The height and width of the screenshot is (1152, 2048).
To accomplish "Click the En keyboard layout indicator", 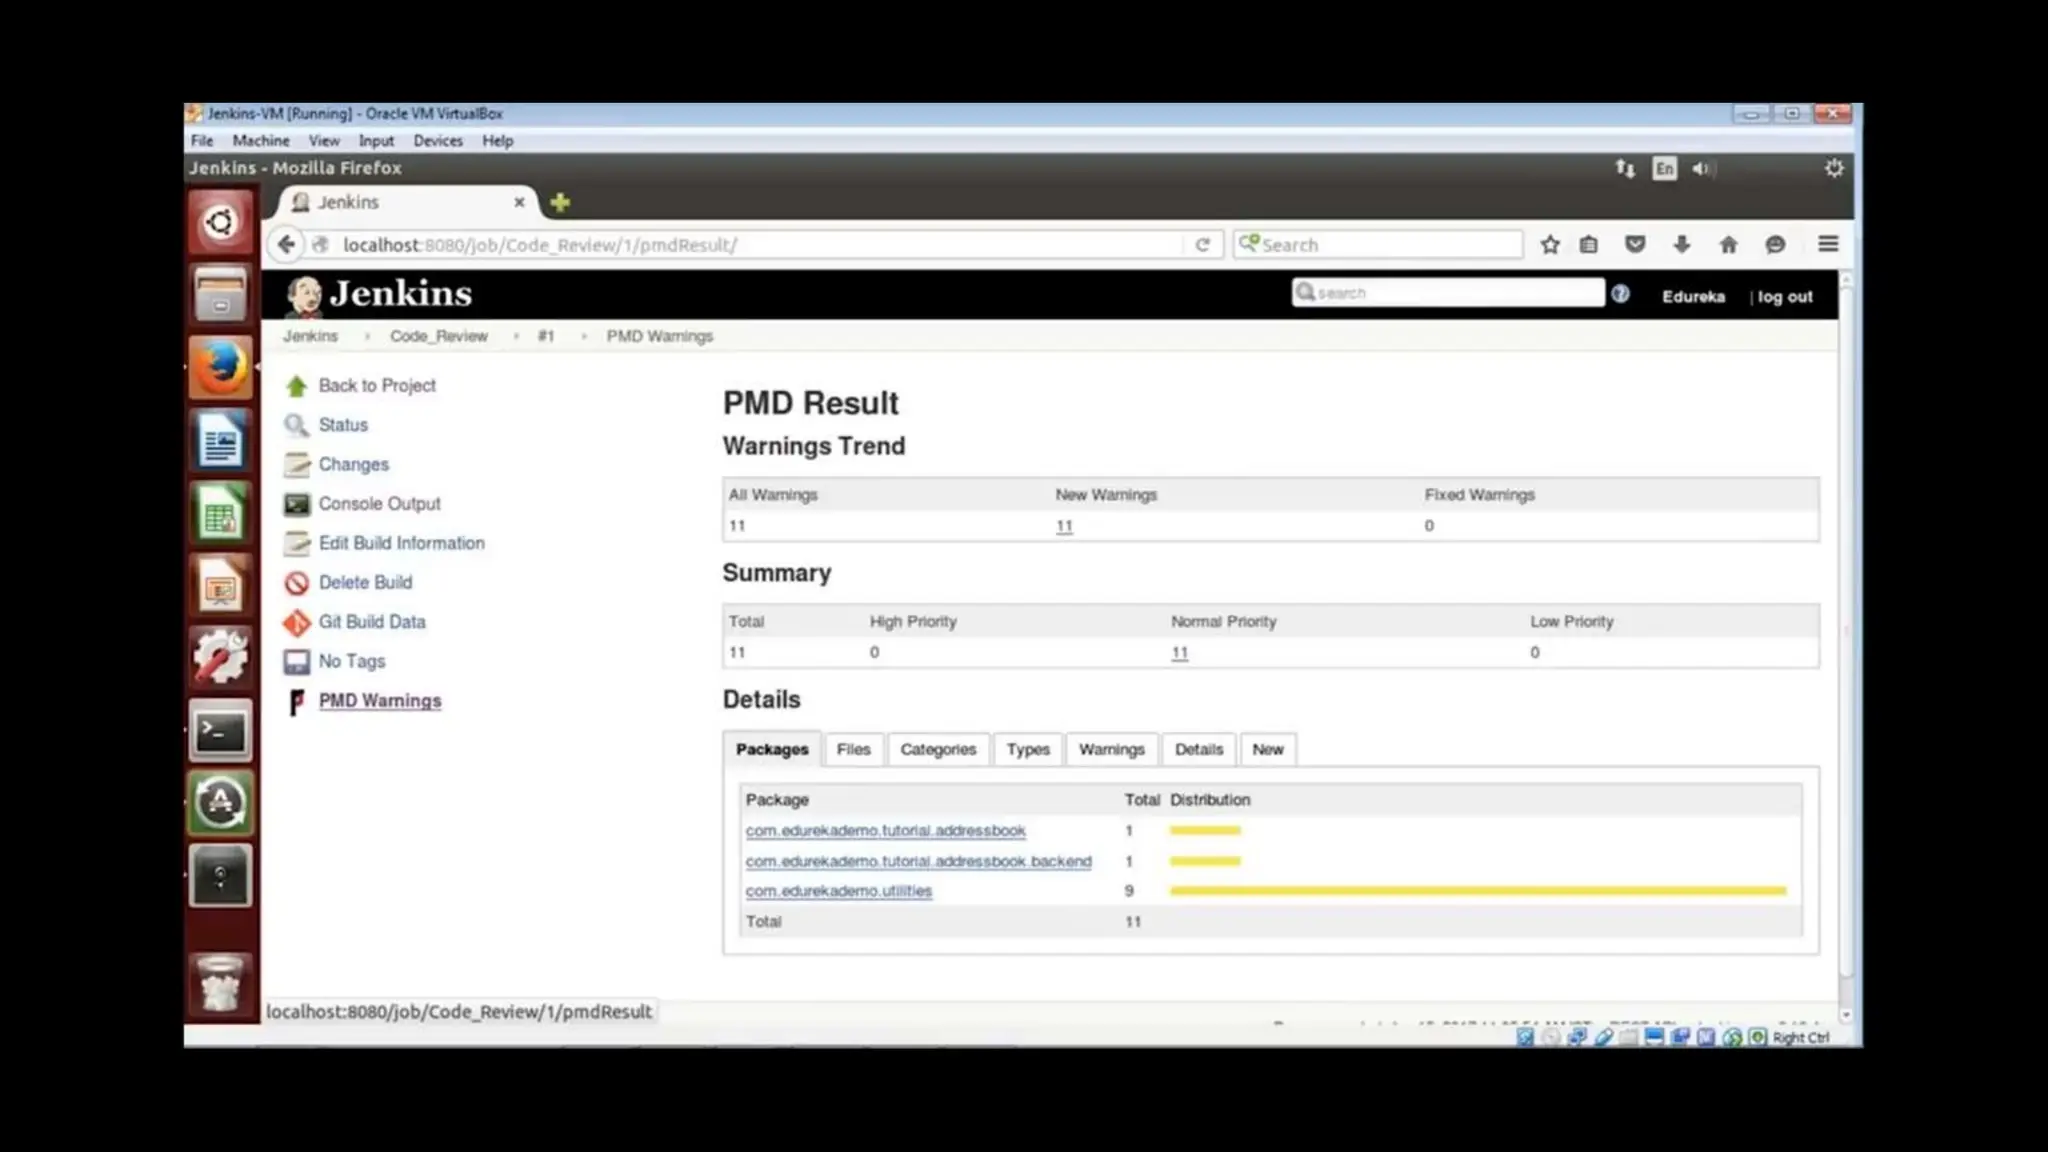I will [x=1664, y=169].
